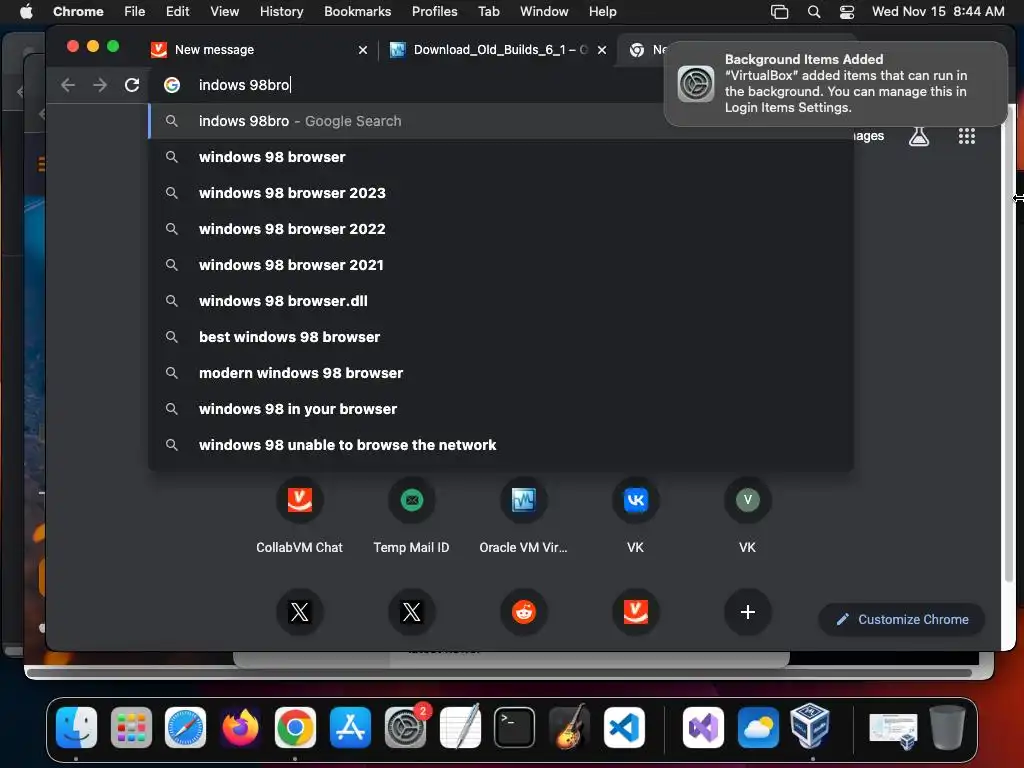Viewport: 1024px width, 768px height.
Task: Select suggestion 'windows 98 browser.dll'
Action: tap(501, 300)
